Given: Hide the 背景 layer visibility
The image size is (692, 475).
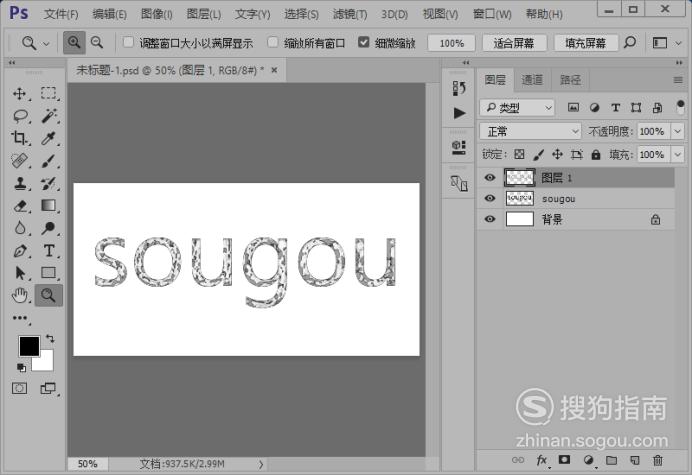Looking at the screenshot, I should pyautogui.click(x=489, y=219).
